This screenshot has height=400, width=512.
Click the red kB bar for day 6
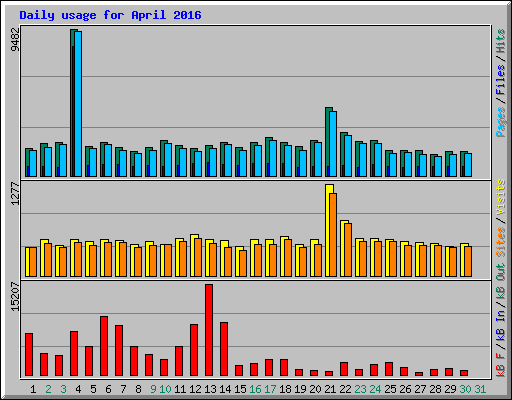pyautogui.click(x=104, y=346)
